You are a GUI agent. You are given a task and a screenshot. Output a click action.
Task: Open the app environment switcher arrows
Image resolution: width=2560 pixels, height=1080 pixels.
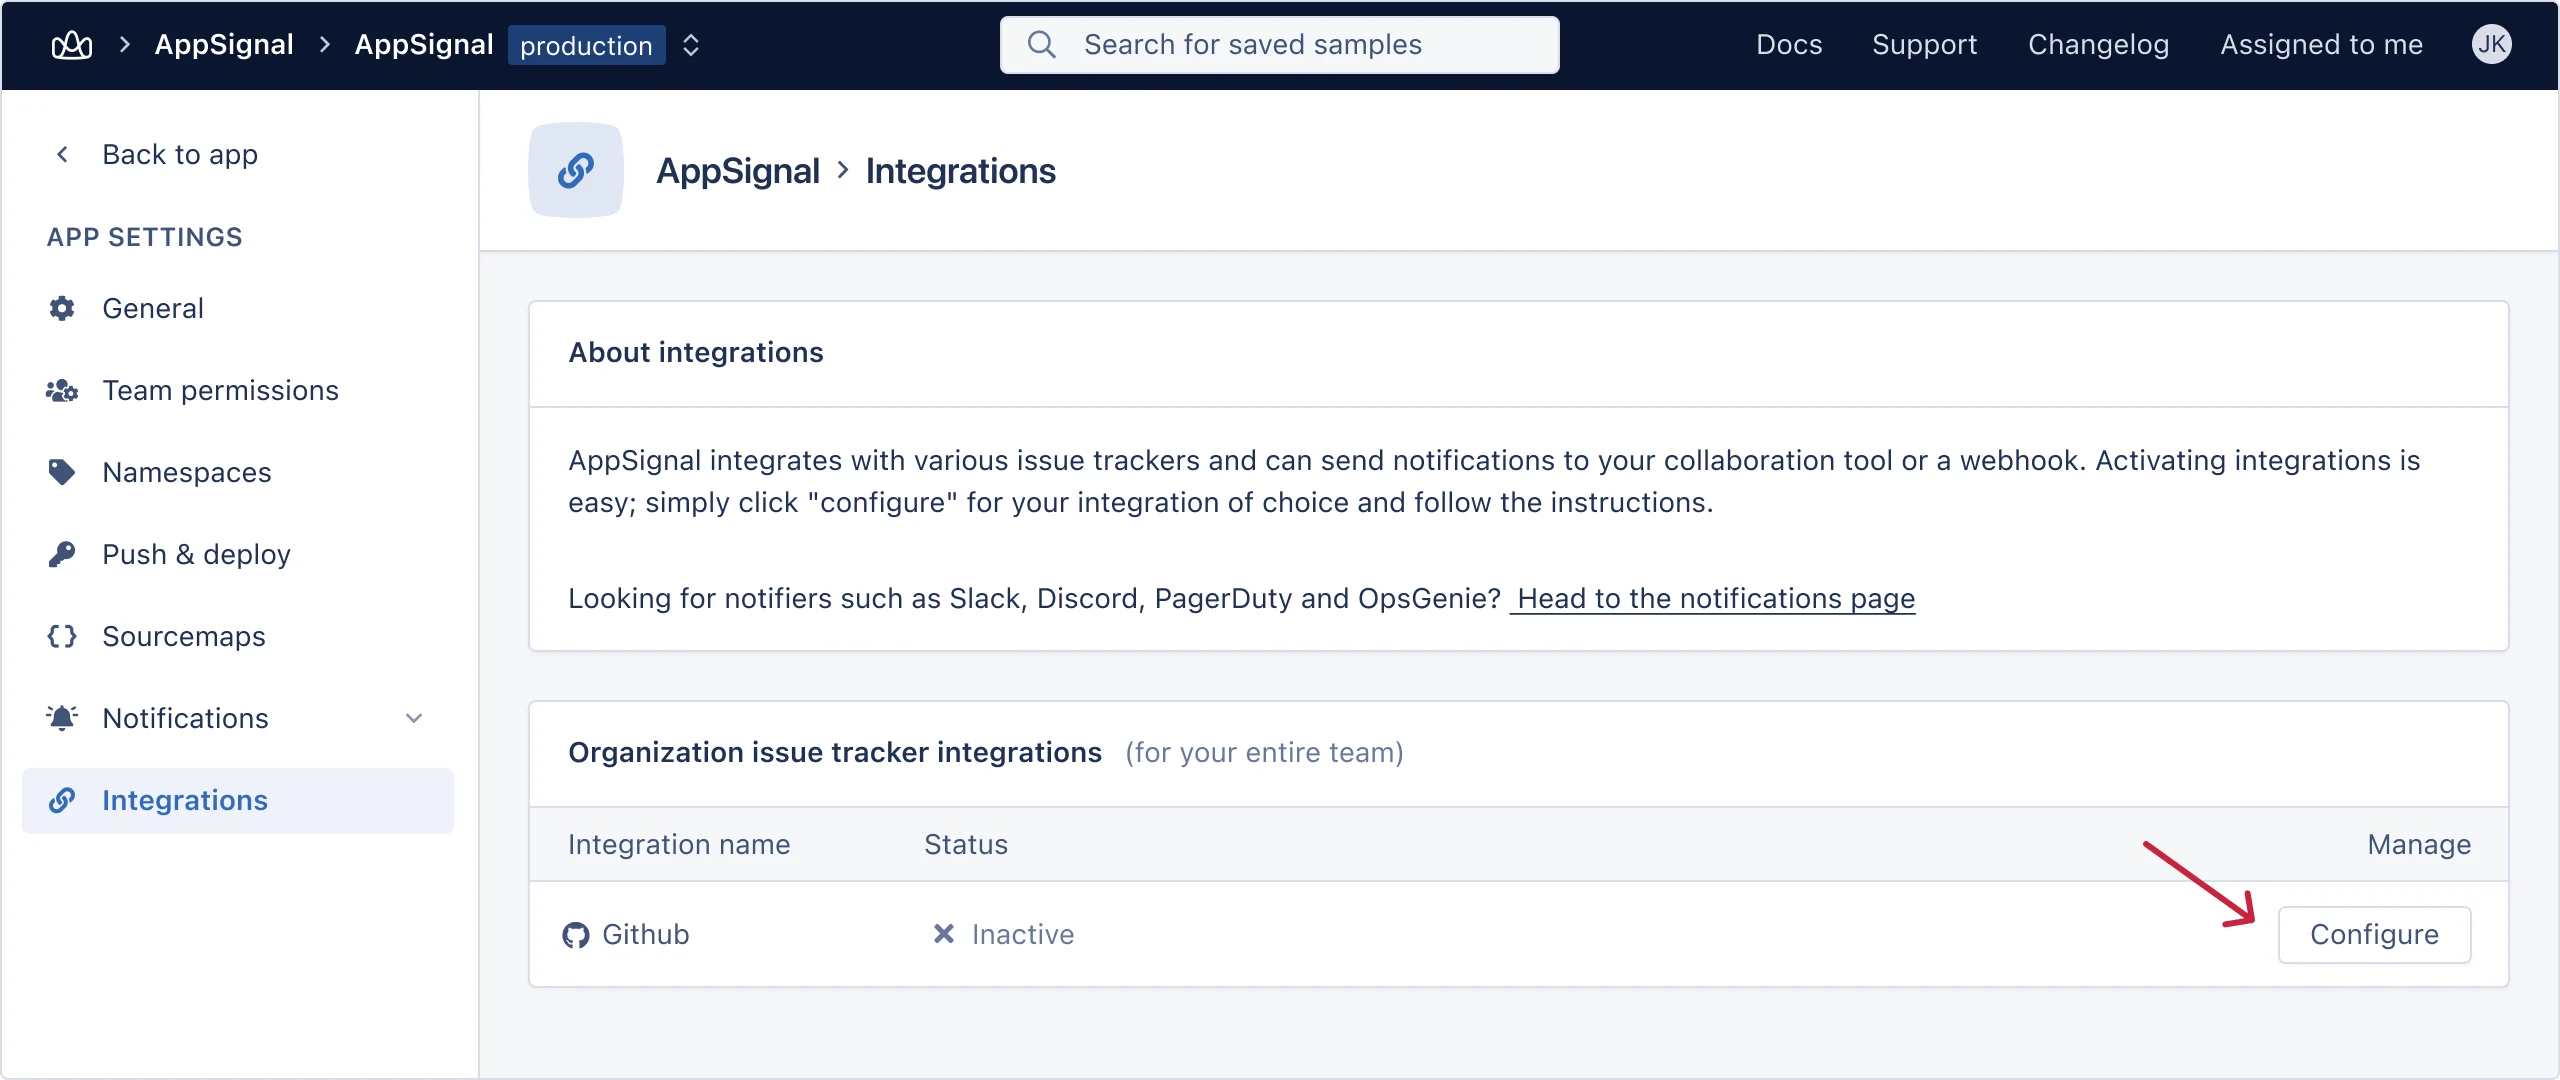click(691, 45)
